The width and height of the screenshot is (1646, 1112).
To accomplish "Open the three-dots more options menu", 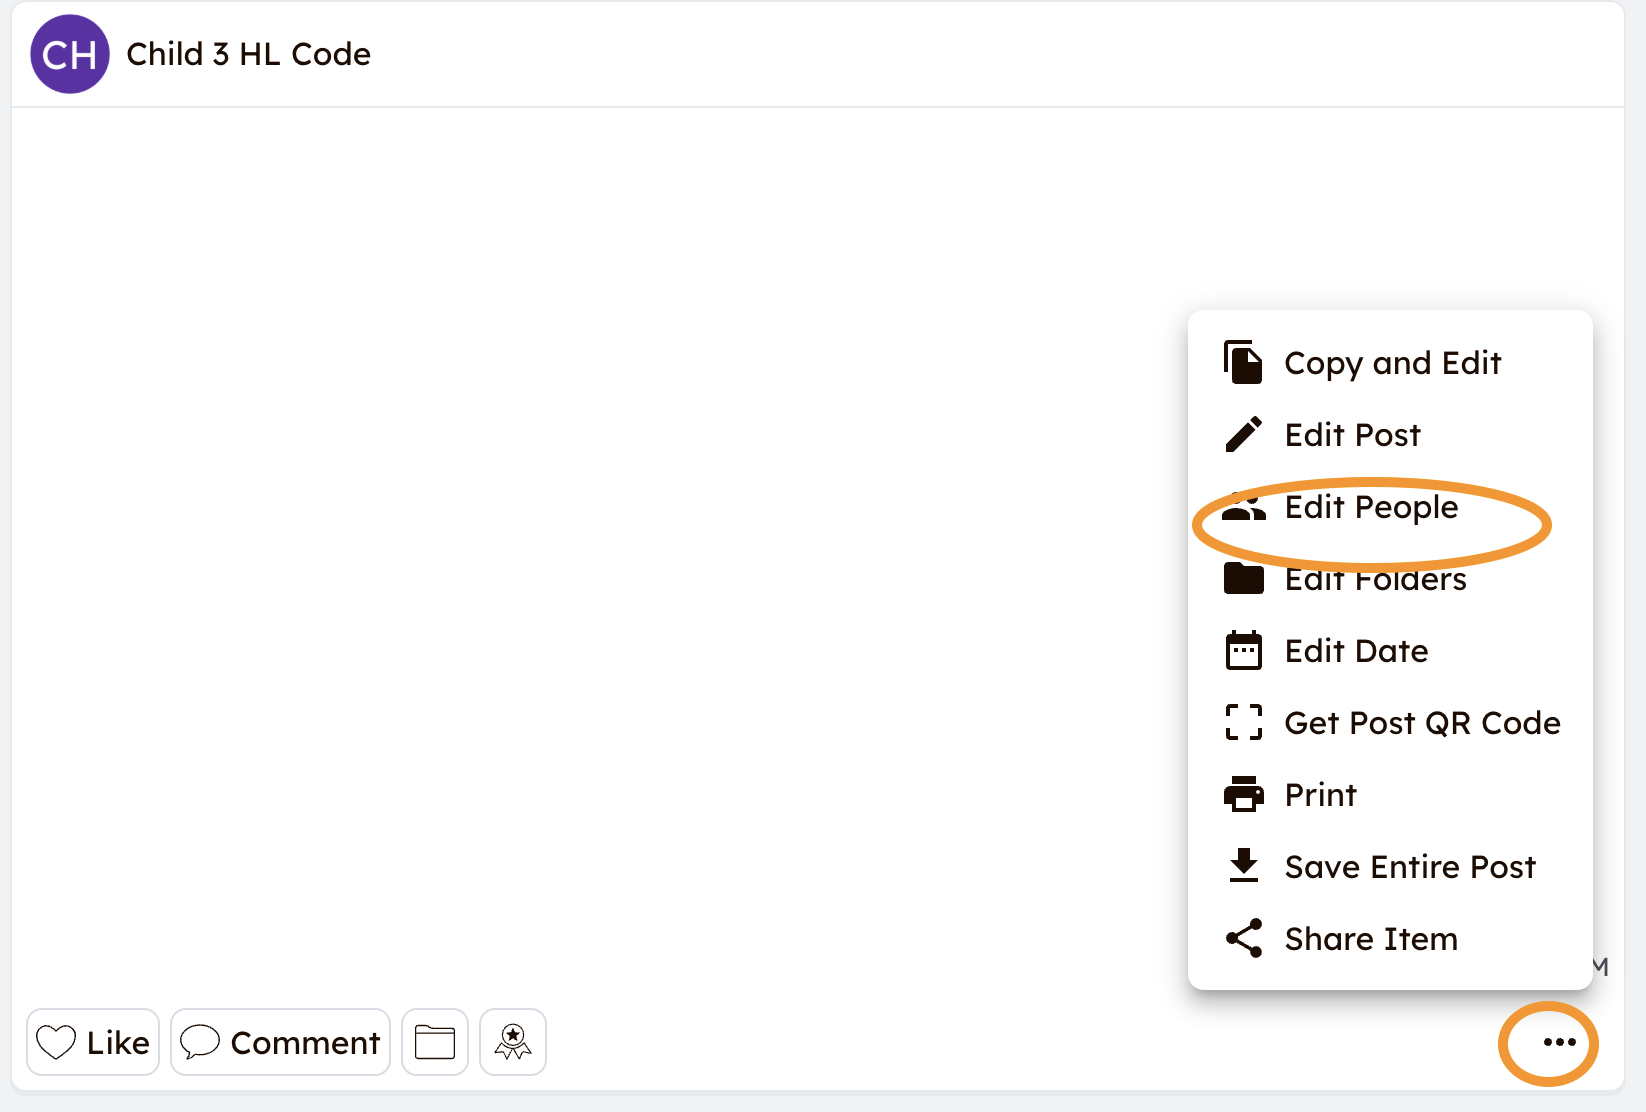I will coord(1559,1042).
